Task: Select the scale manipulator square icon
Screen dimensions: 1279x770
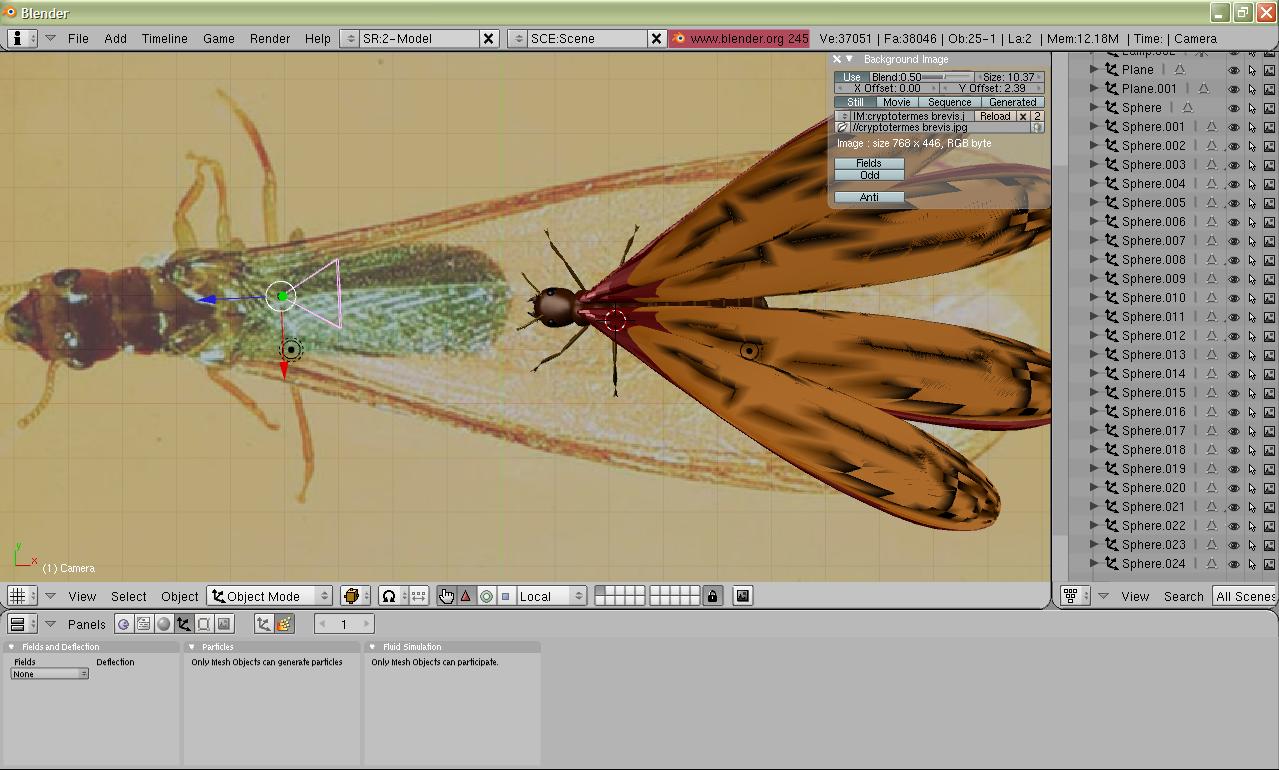Action: coord(505,596)
